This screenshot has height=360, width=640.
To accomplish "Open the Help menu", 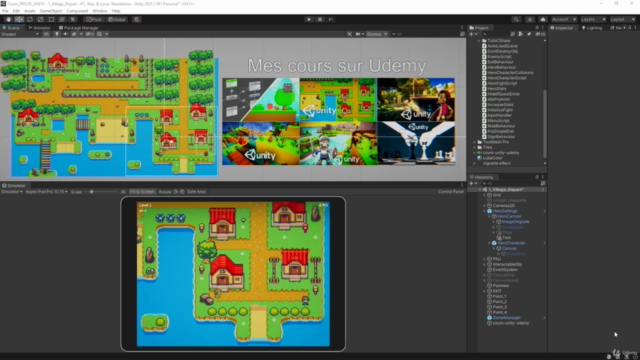I will pos(116,11).
